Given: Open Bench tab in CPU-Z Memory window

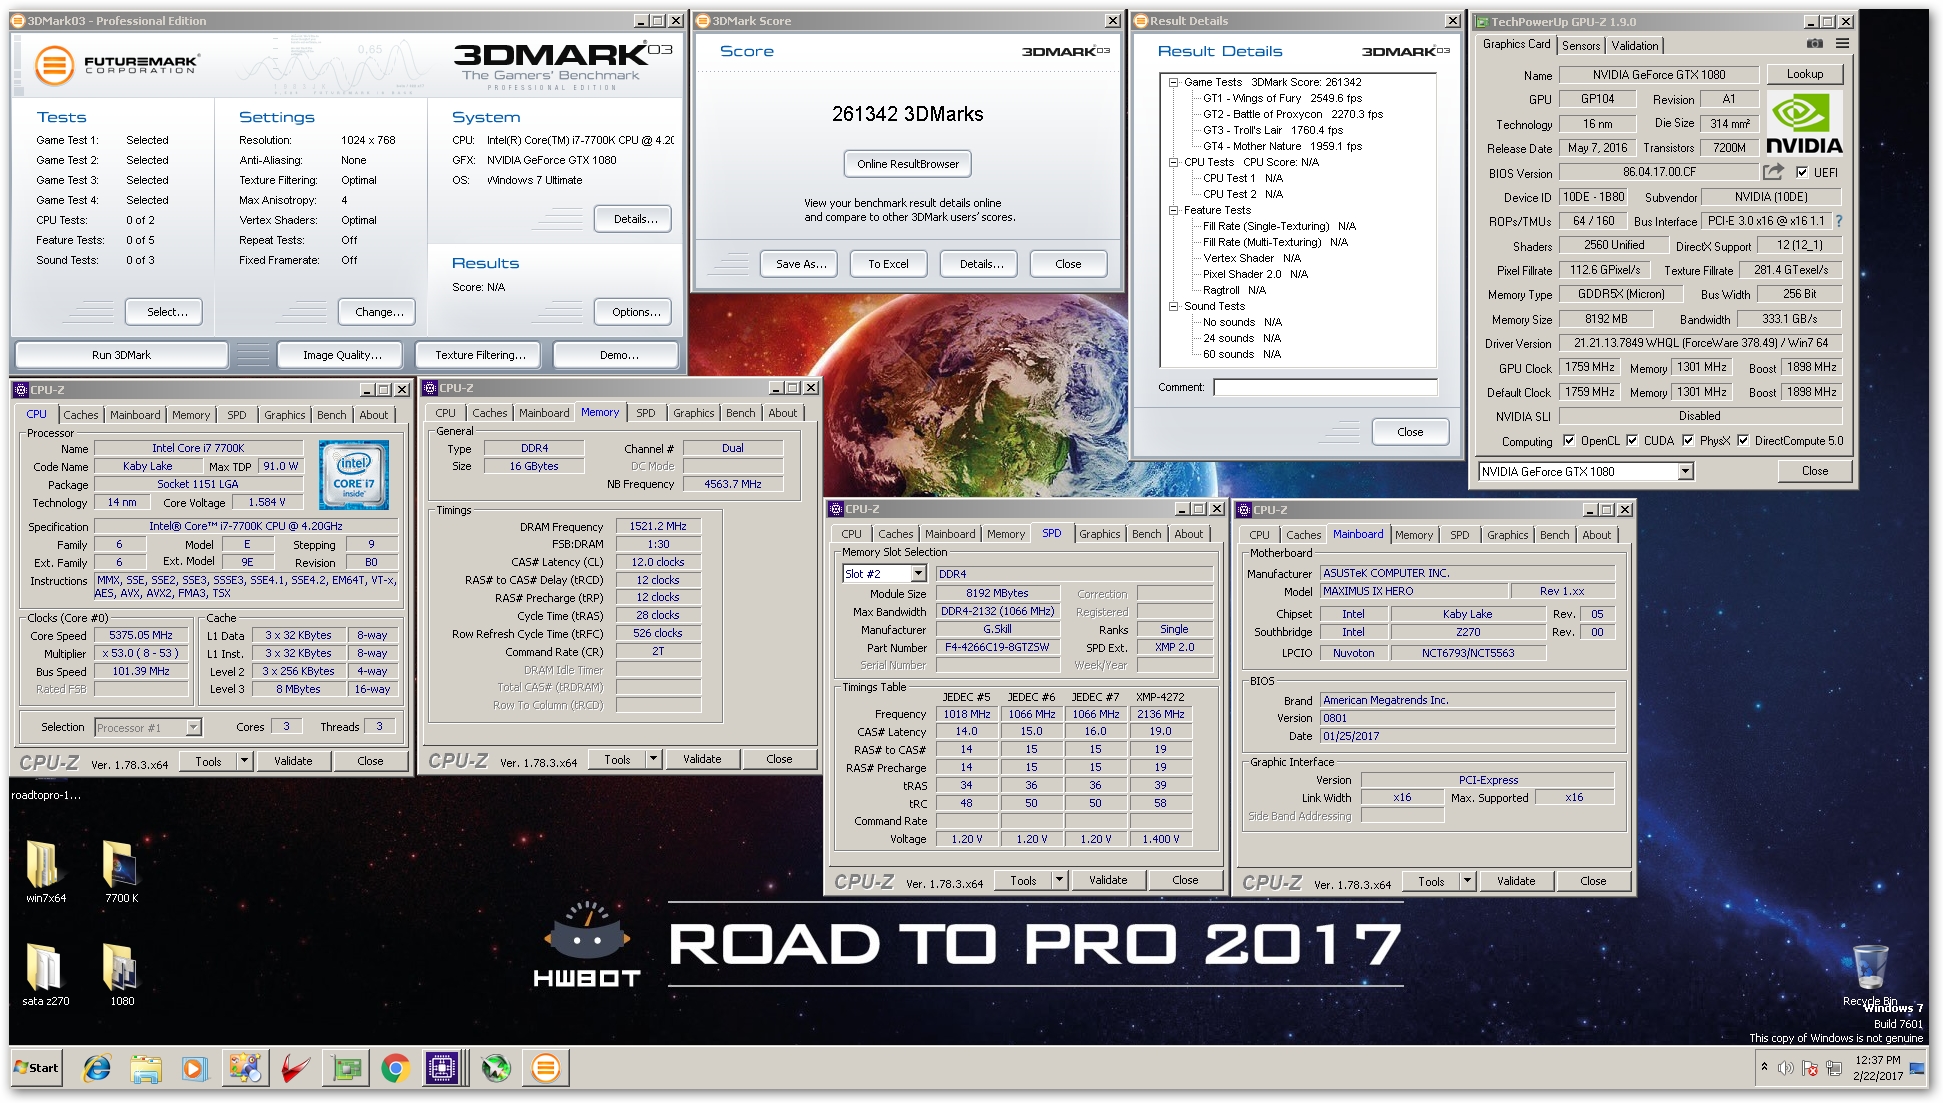Looking at the screenshot, I should tap(741, 413).
